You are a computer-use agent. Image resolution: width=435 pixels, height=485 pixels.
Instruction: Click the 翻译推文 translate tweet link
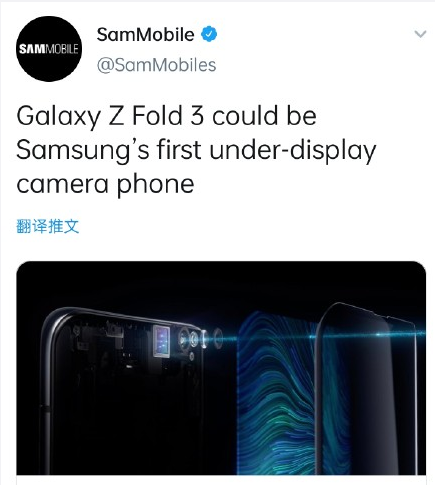tap(48, 226)
